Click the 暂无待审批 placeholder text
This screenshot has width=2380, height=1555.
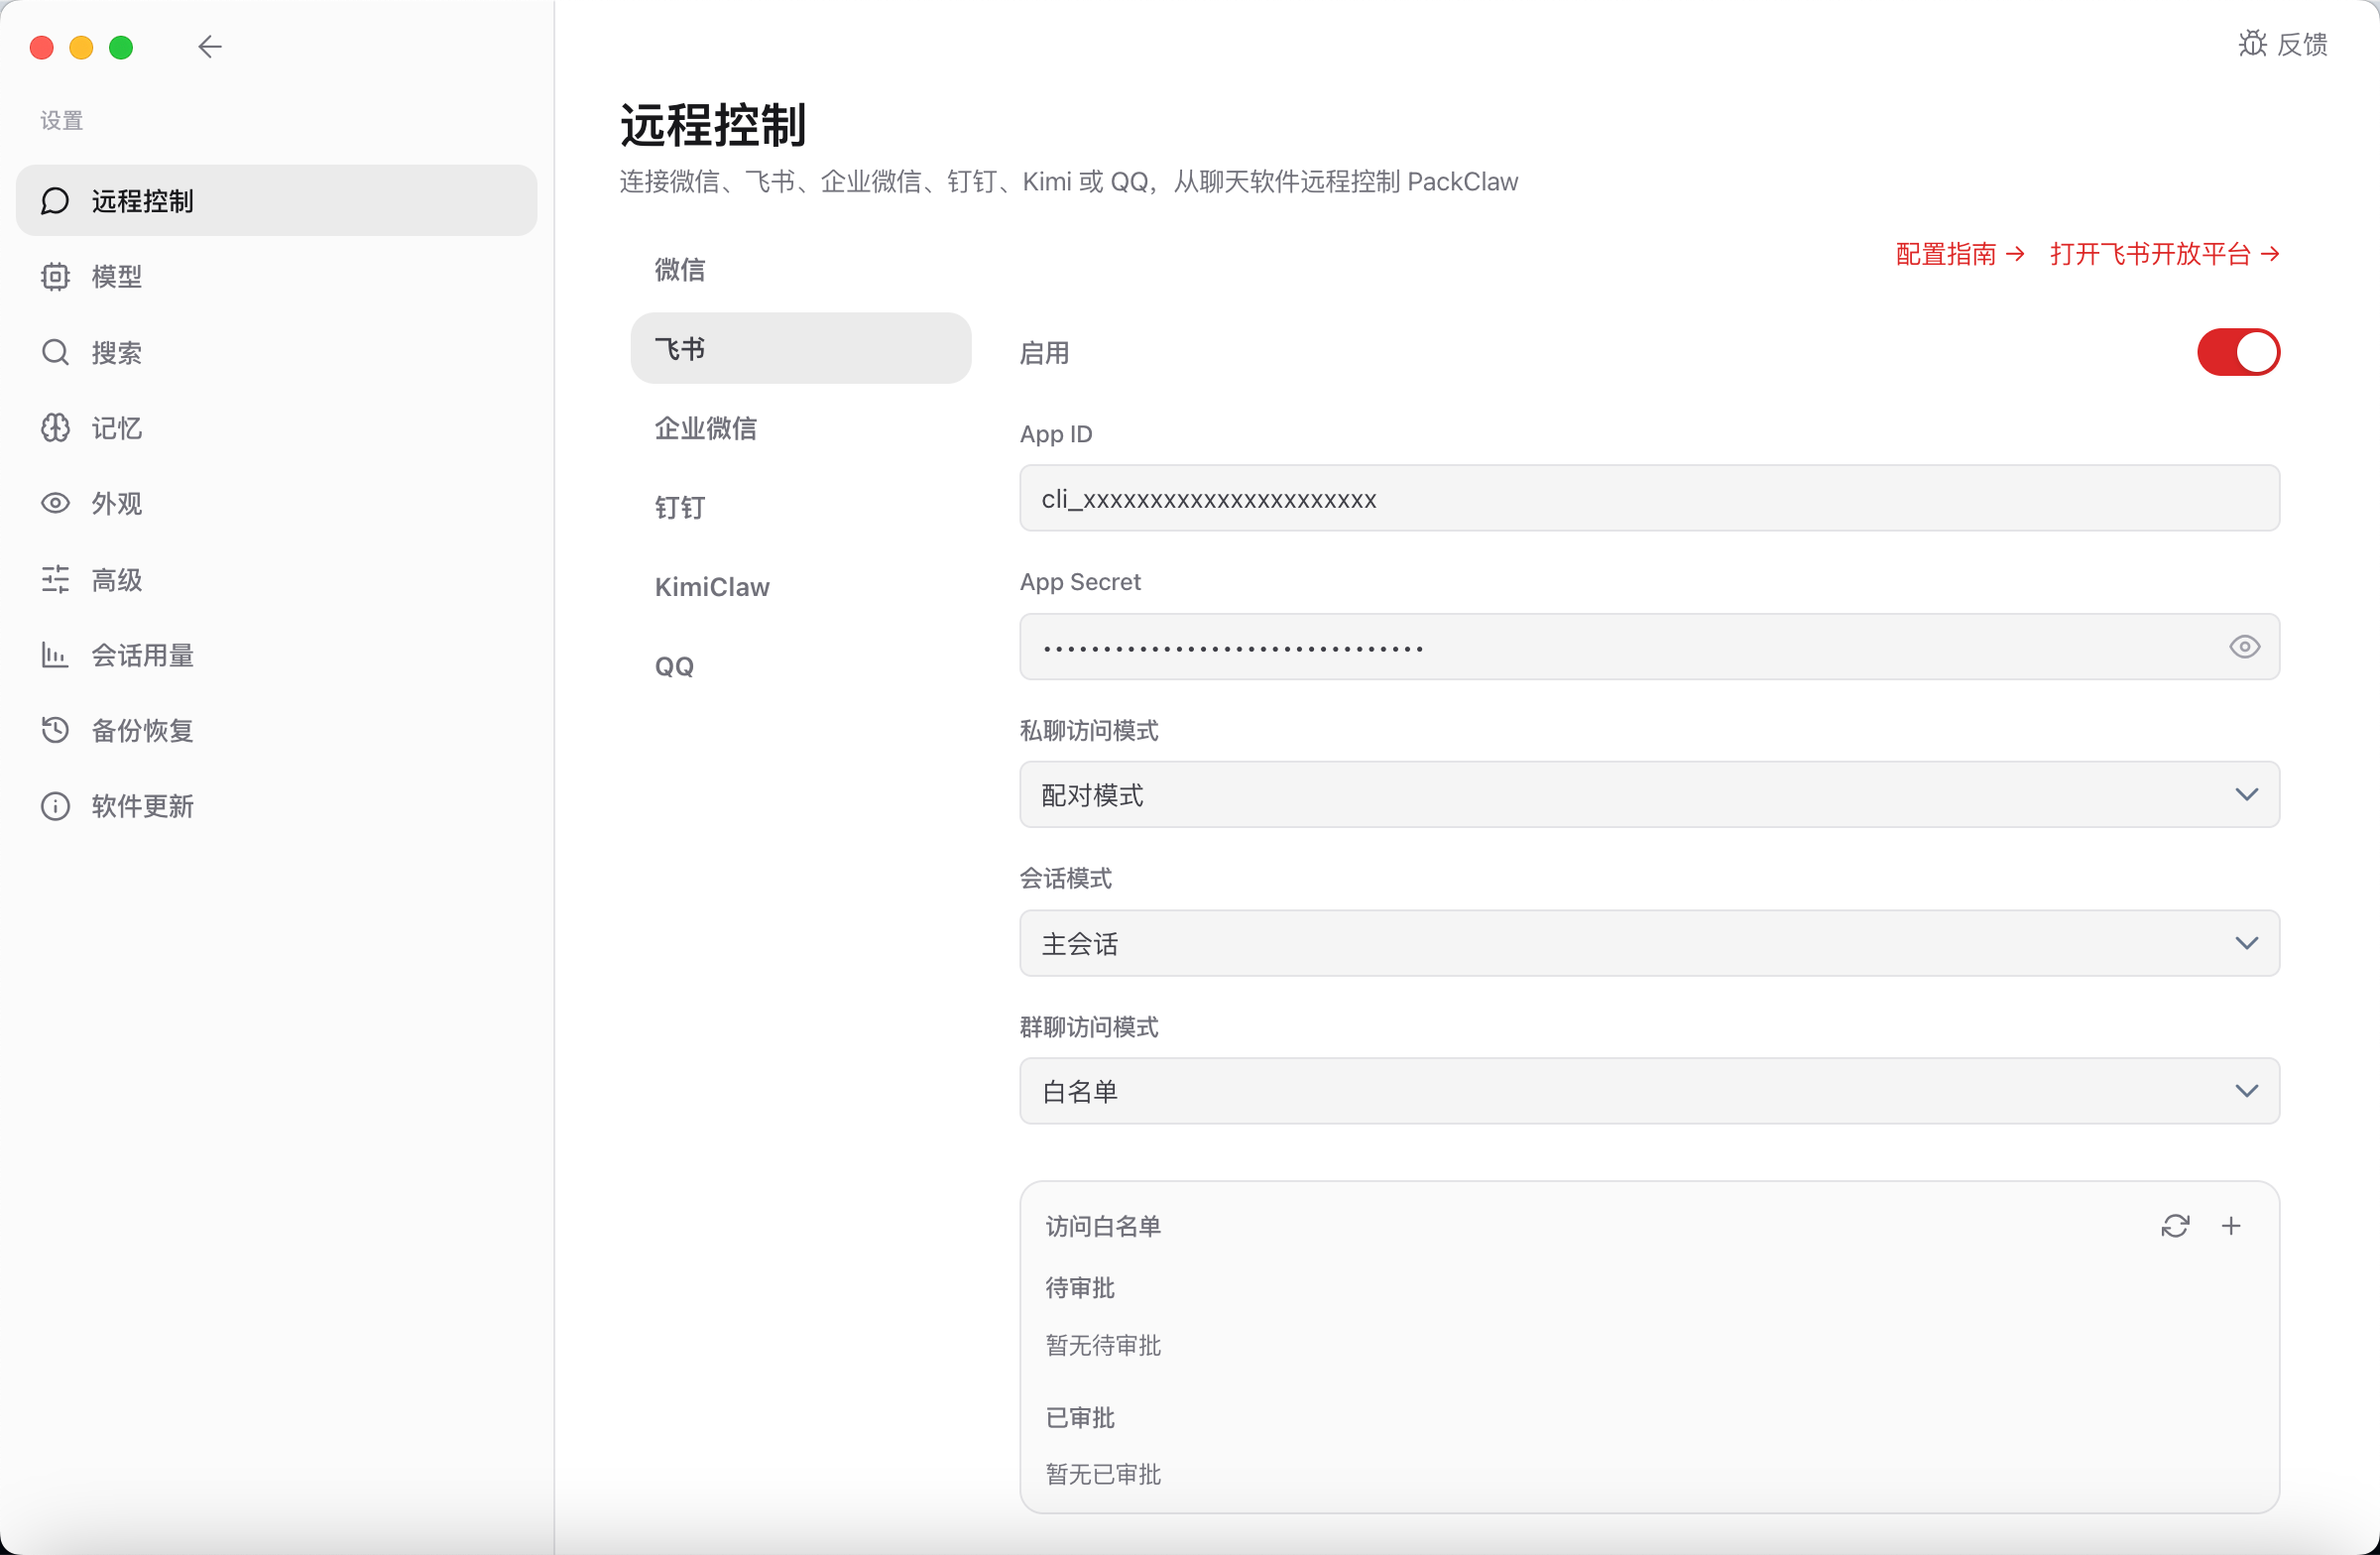coord(1103,1345)
